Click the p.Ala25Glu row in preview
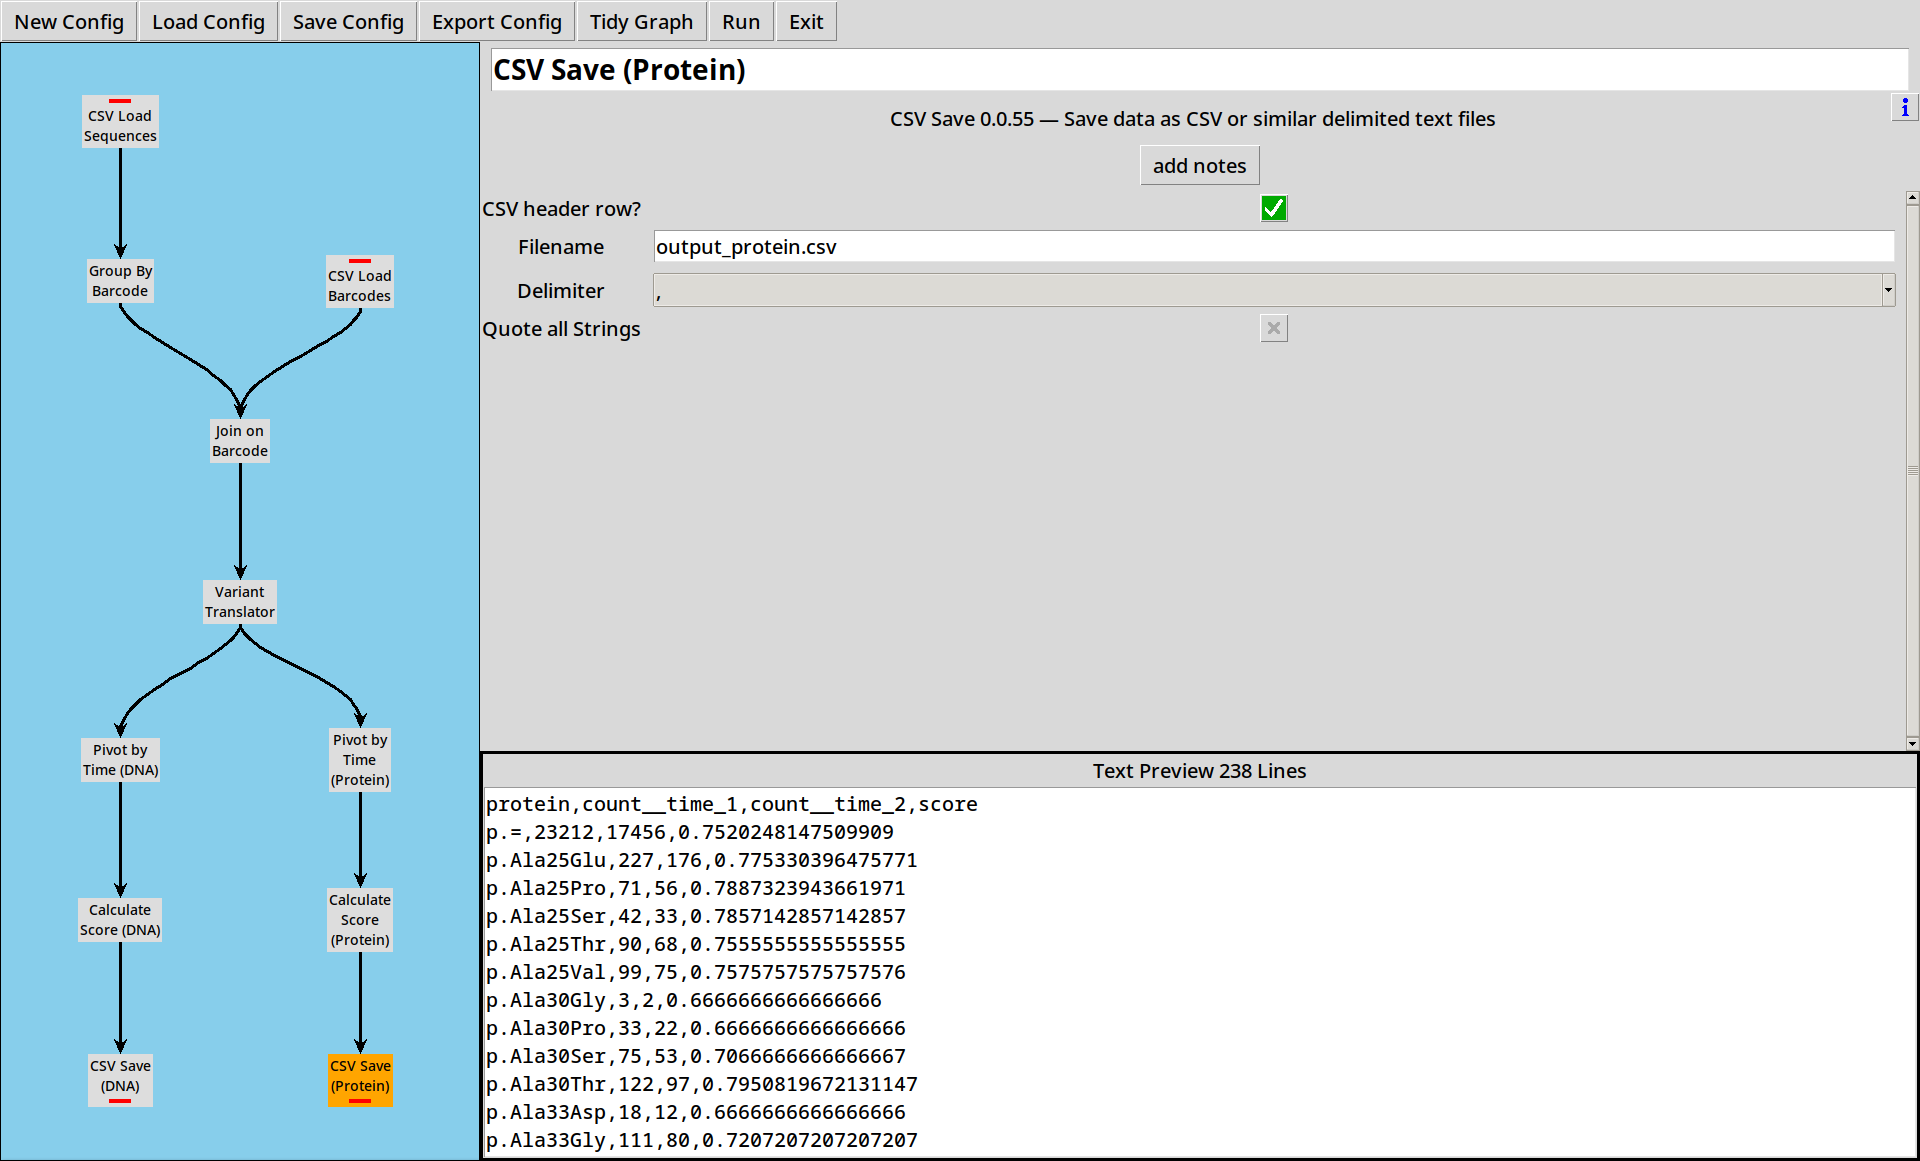The width and height of the screenshot is (1920, 1161). (701, 860)
